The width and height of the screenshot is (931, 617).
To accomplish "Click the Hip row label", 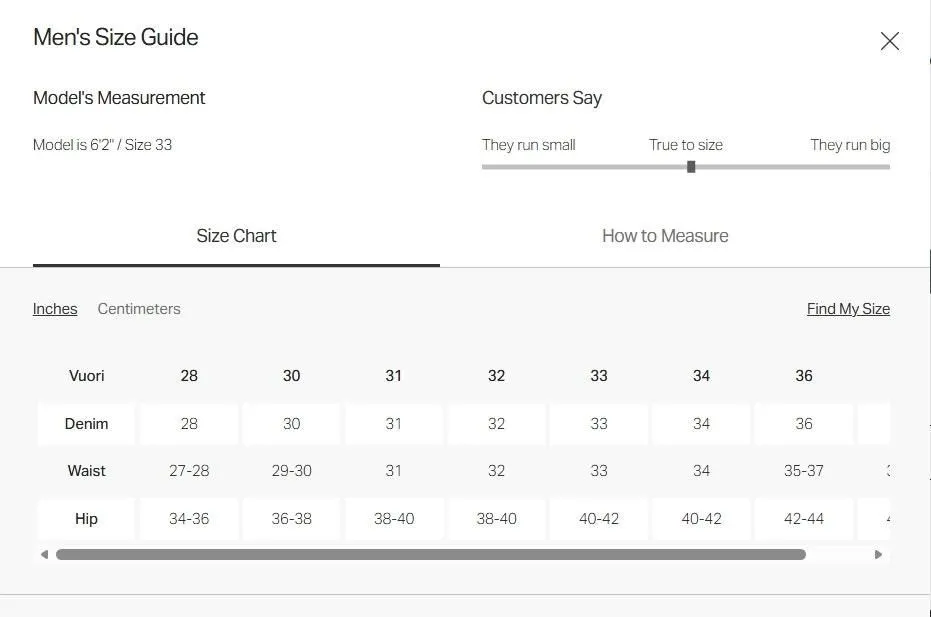I will 86,519.
